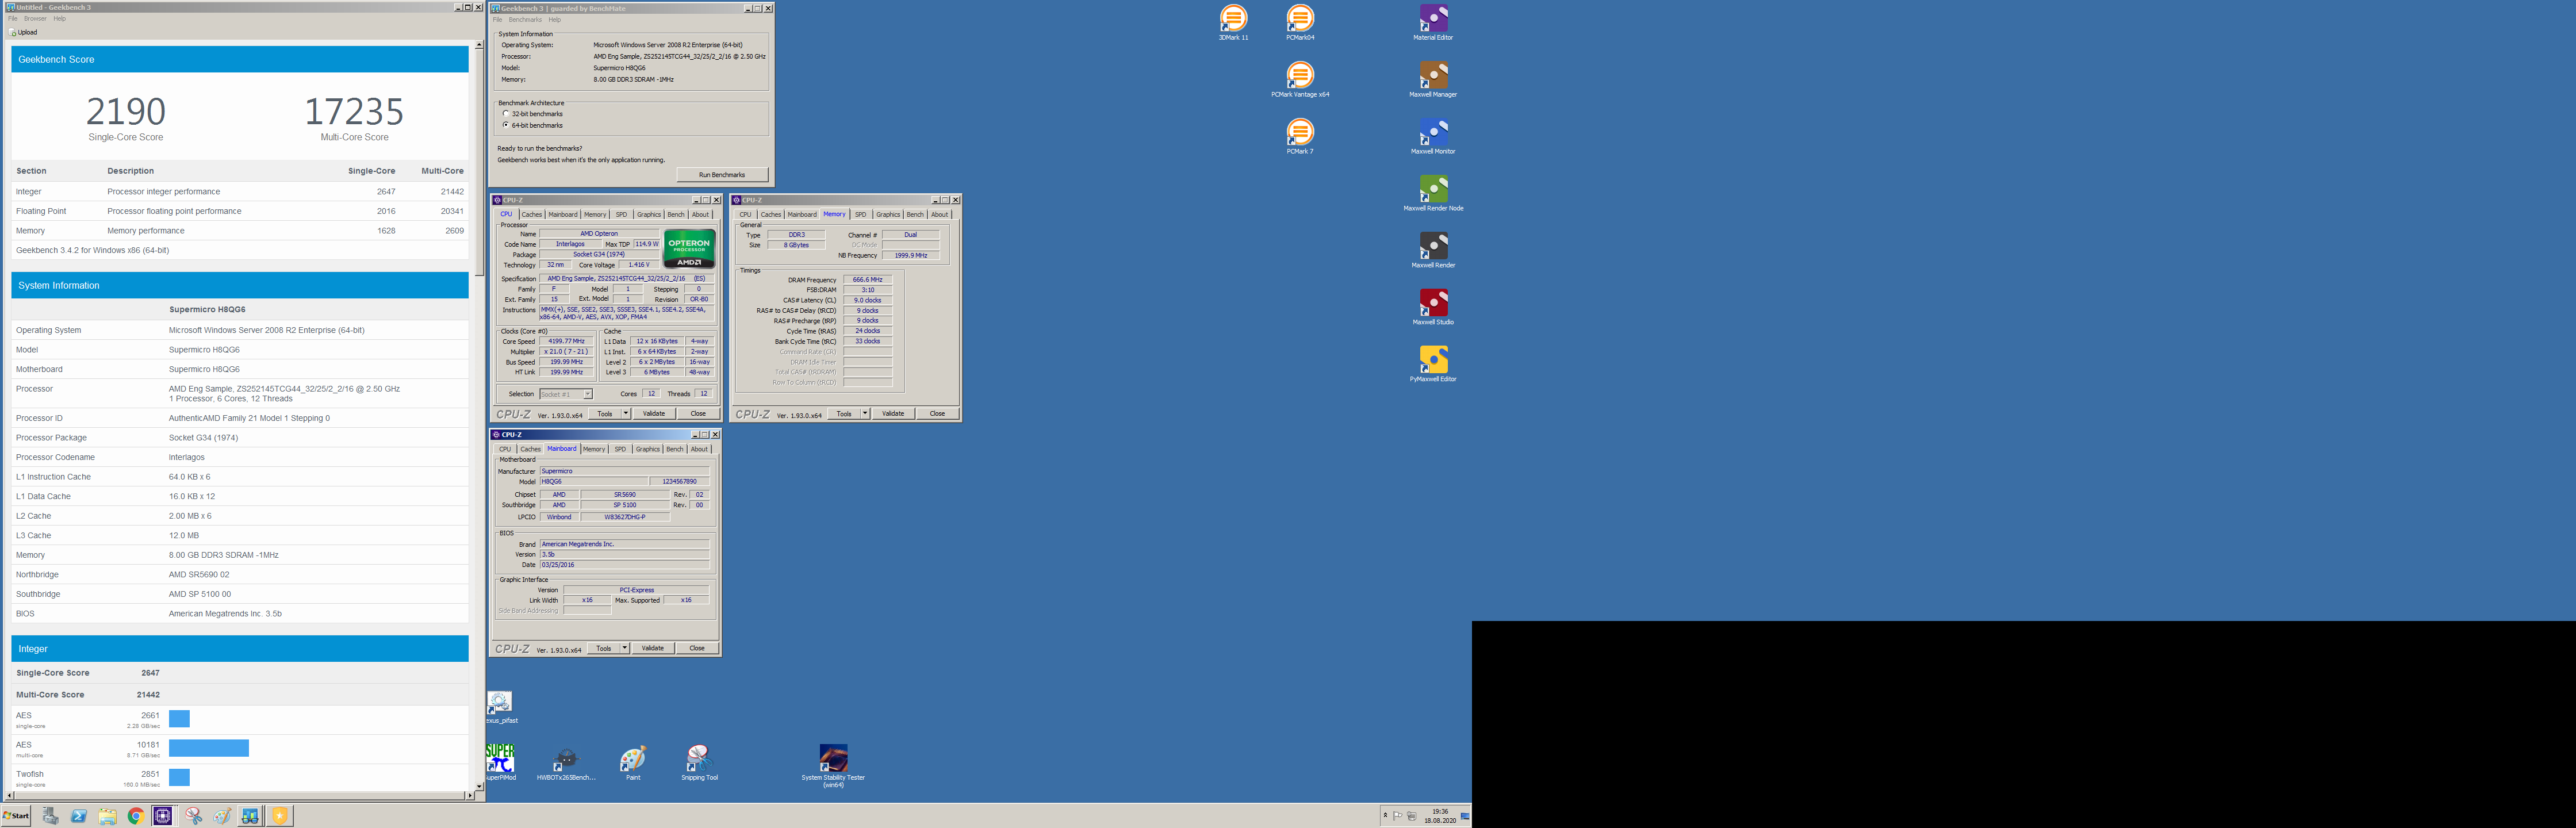Image resolution: width=2576 pixels, height=828 pixels.
Task: Switch to SPD tab in Memory tab CPU-Z window
Action: [860, 214]
